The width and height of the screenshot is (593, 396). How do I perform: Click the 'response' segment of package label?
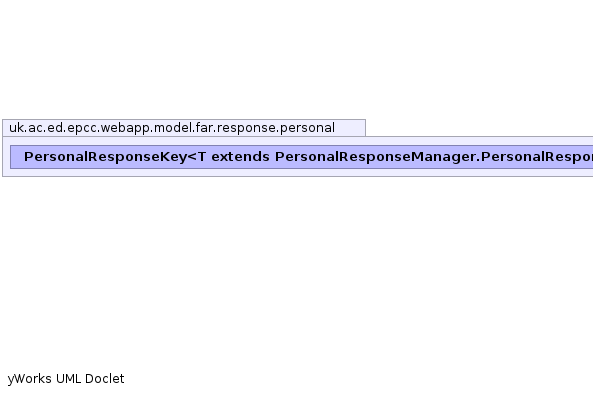pos(246,128)
